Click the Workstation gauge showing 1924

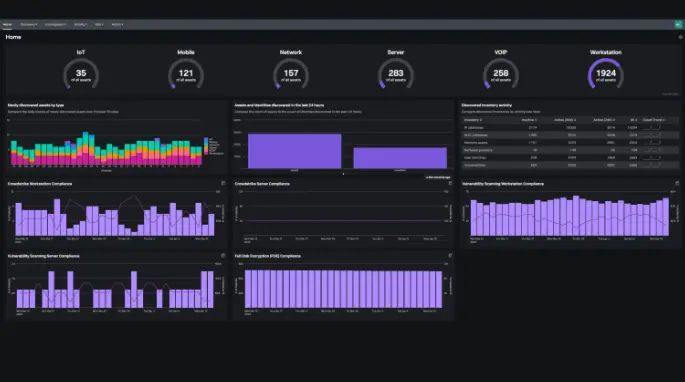(605, 73)
